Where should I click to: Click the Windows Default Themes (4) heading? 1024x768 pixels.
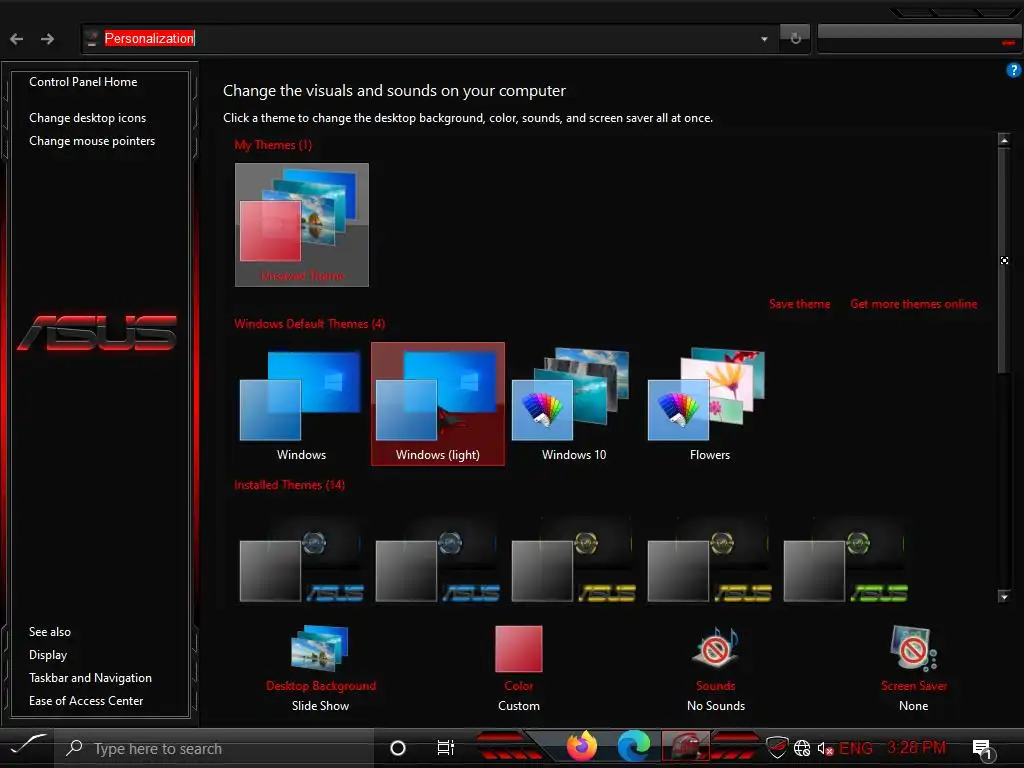pyautogui.click(x=310, y=324)
